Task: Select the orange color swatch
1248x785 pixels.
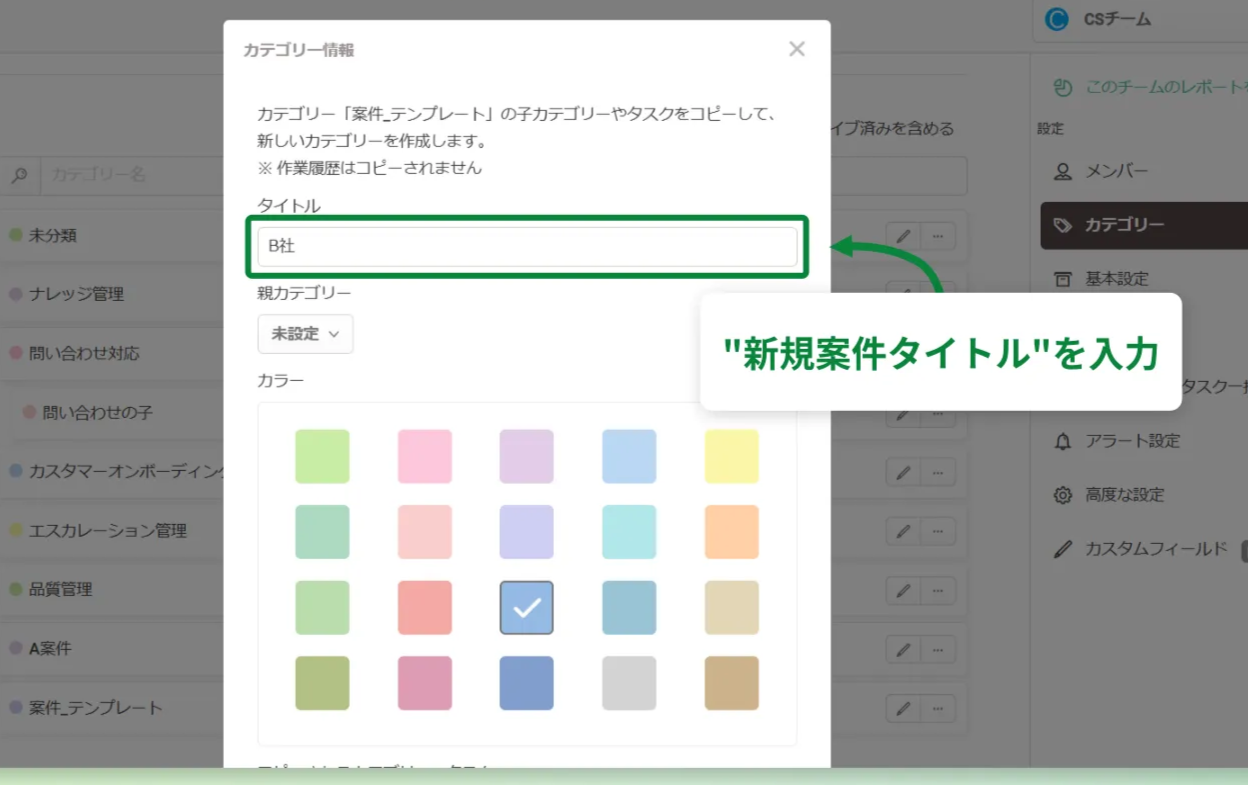Action: [731, 531]
